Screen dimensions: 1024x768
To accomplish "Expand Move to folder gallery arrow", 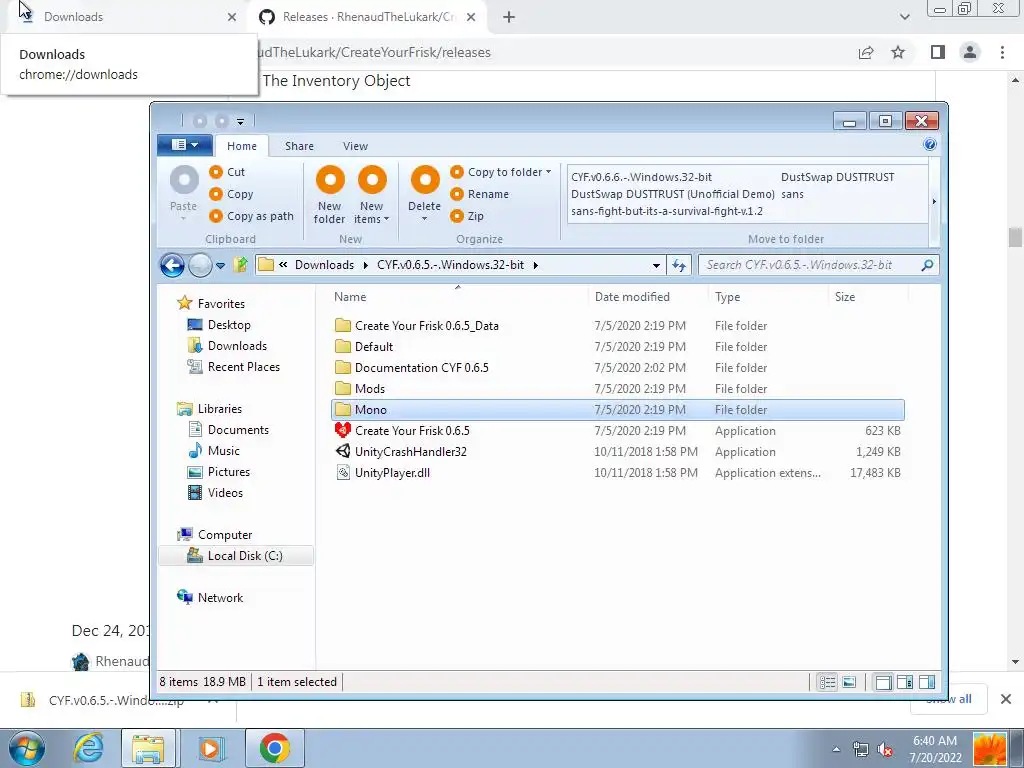I will click(x=934, y=202).
